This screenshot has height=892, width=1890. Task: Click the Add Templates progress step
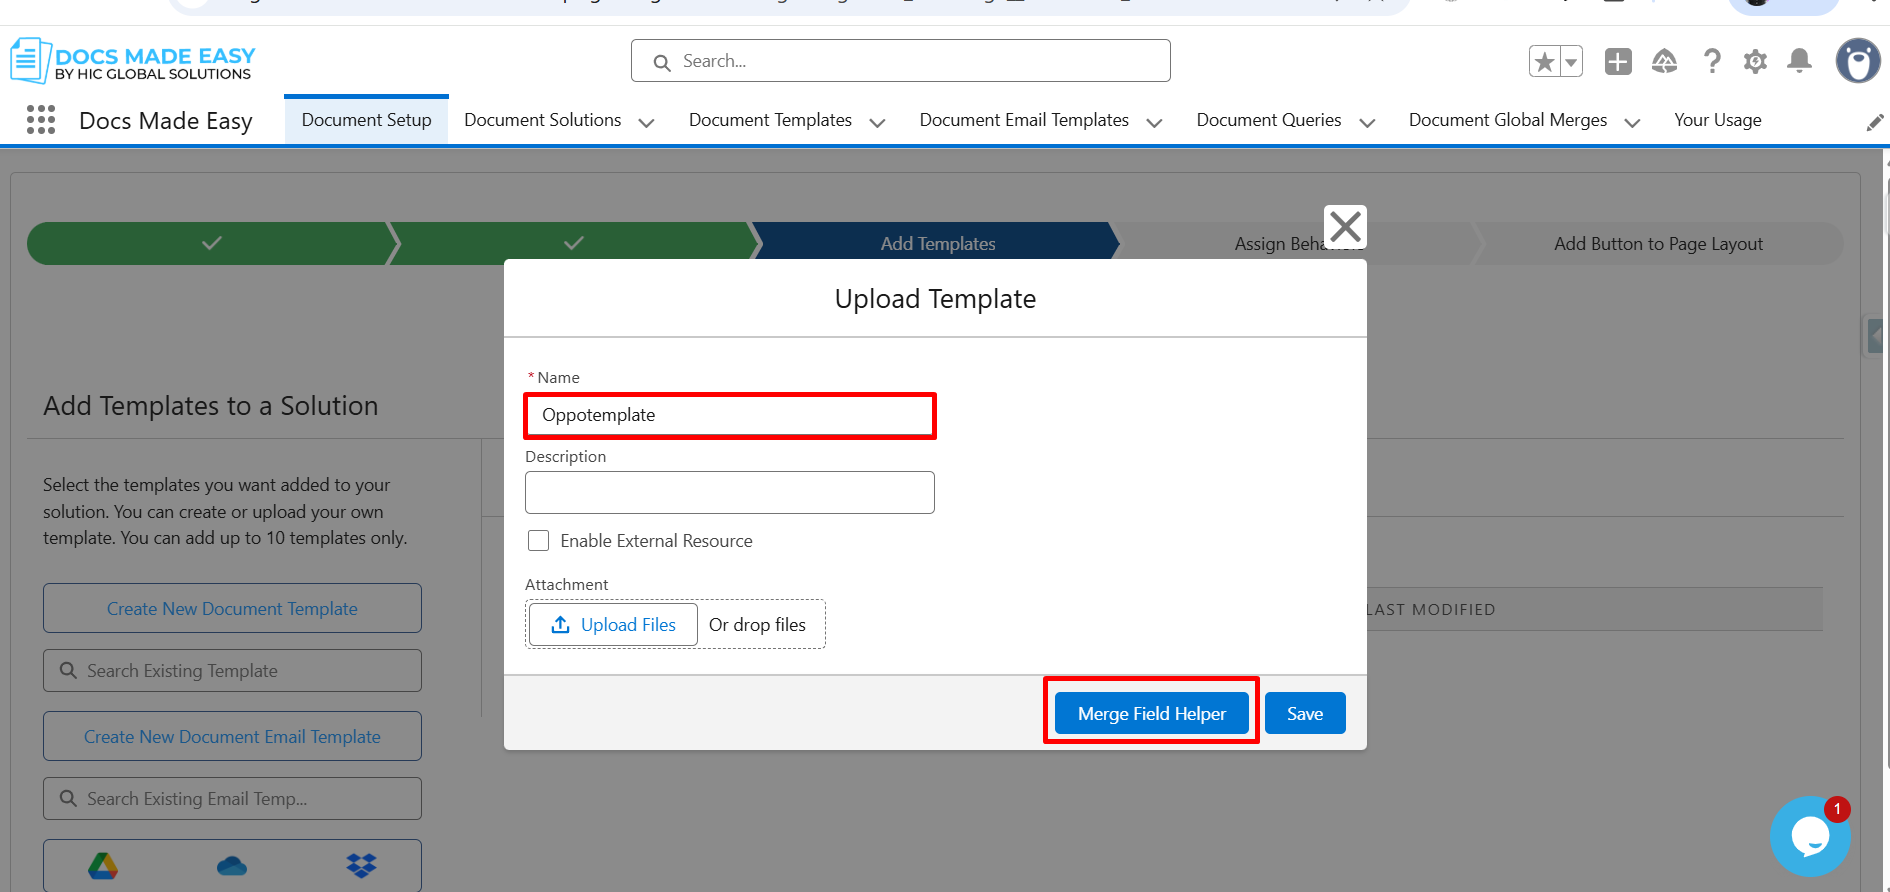937,244
